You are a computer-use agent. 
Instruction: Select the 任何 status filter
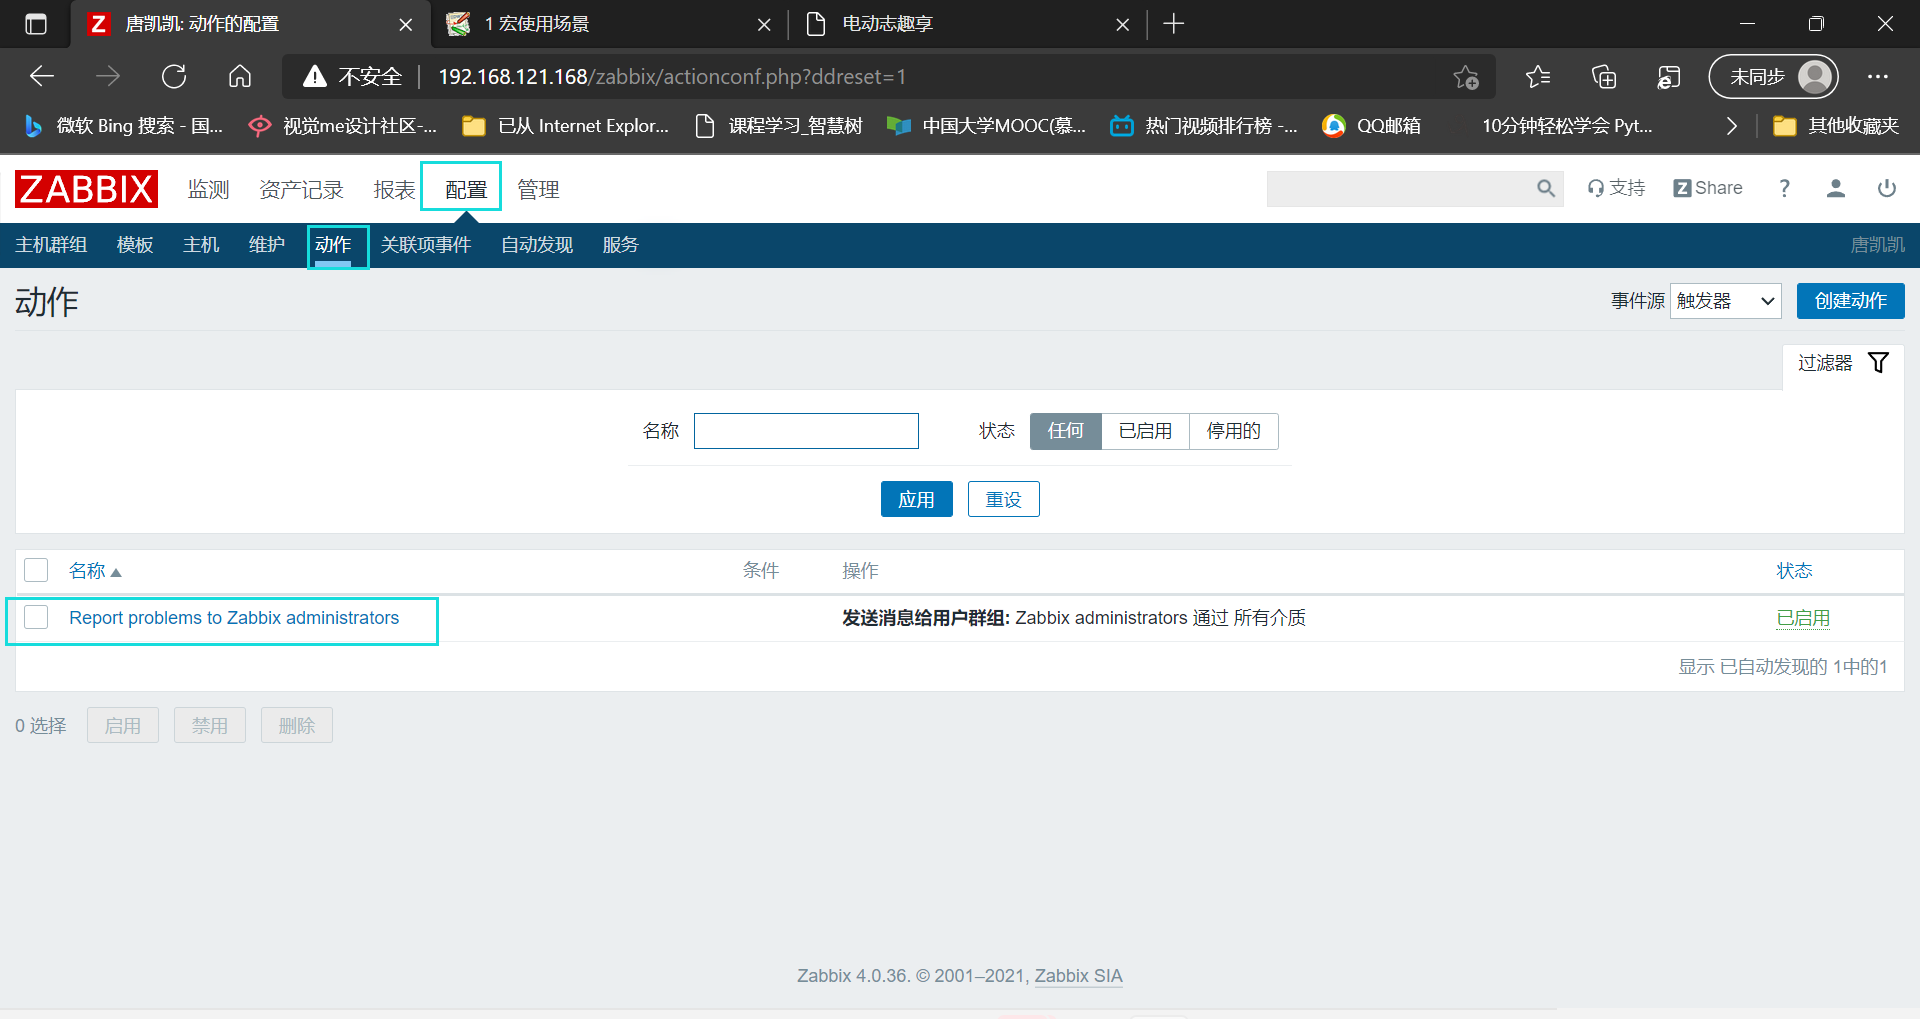[1066, 431]
